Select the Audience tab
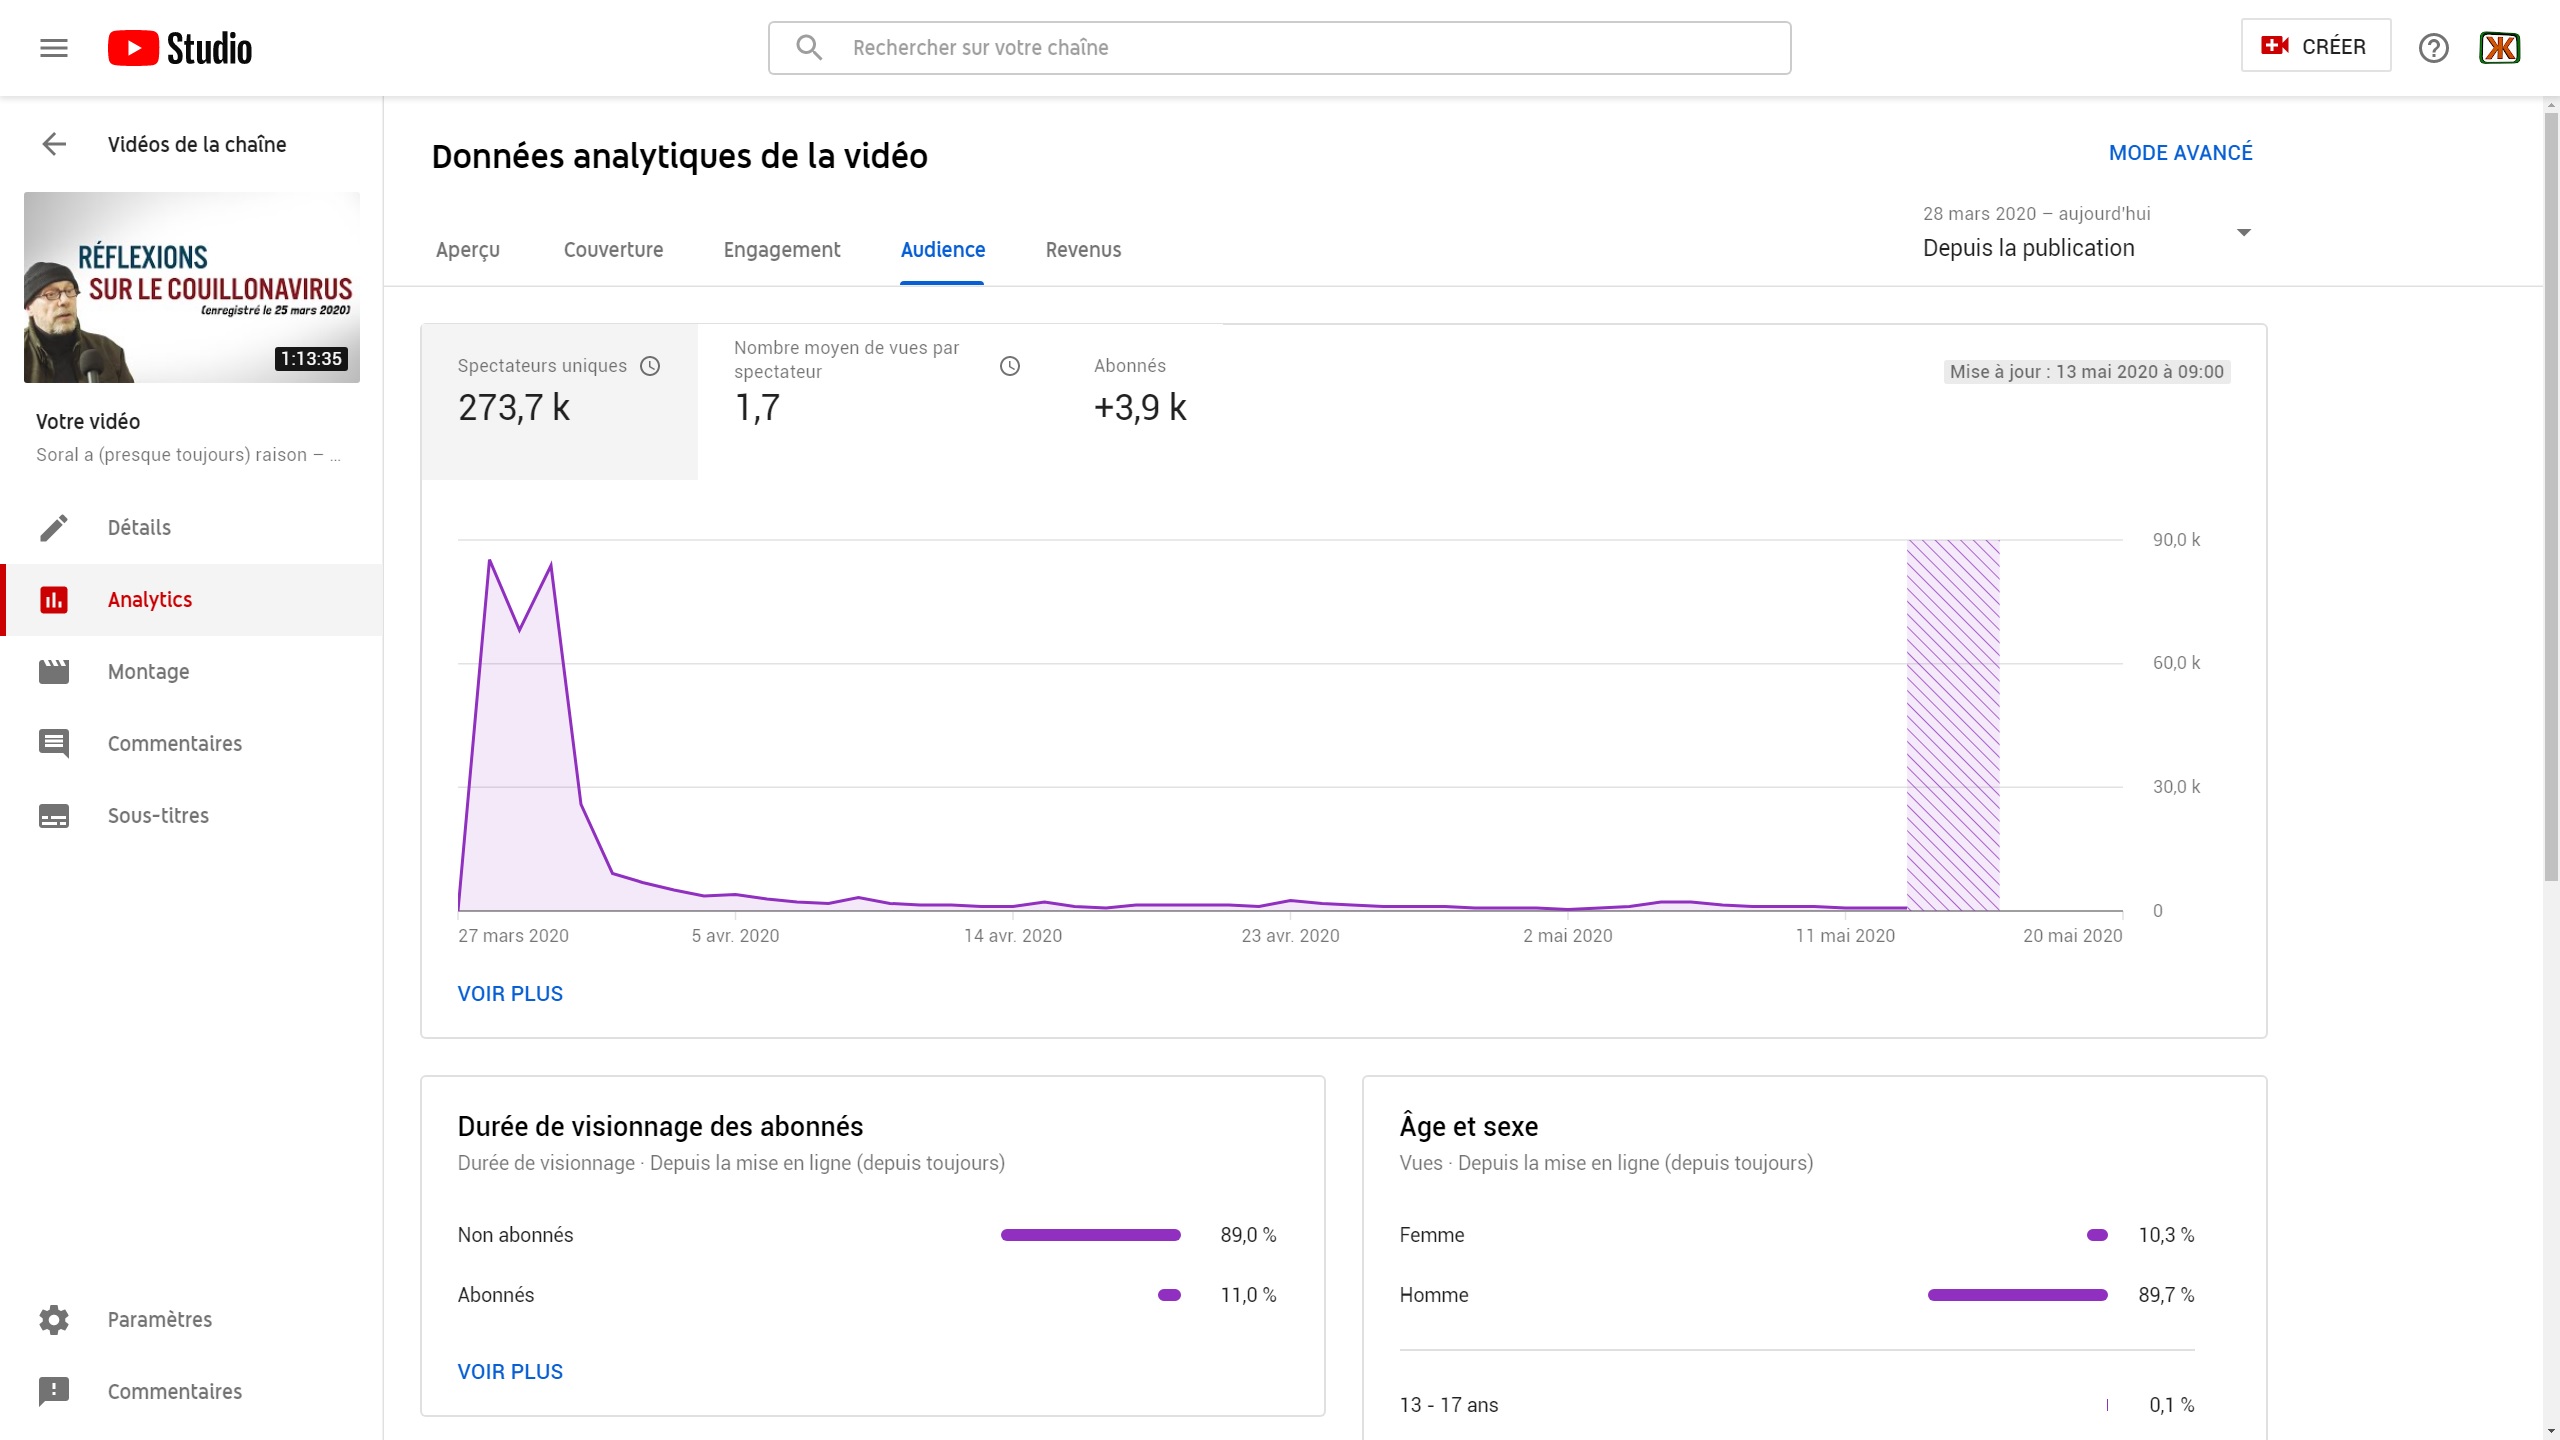The height and width of the screenshot is (1440, 2560). point(942,250)
